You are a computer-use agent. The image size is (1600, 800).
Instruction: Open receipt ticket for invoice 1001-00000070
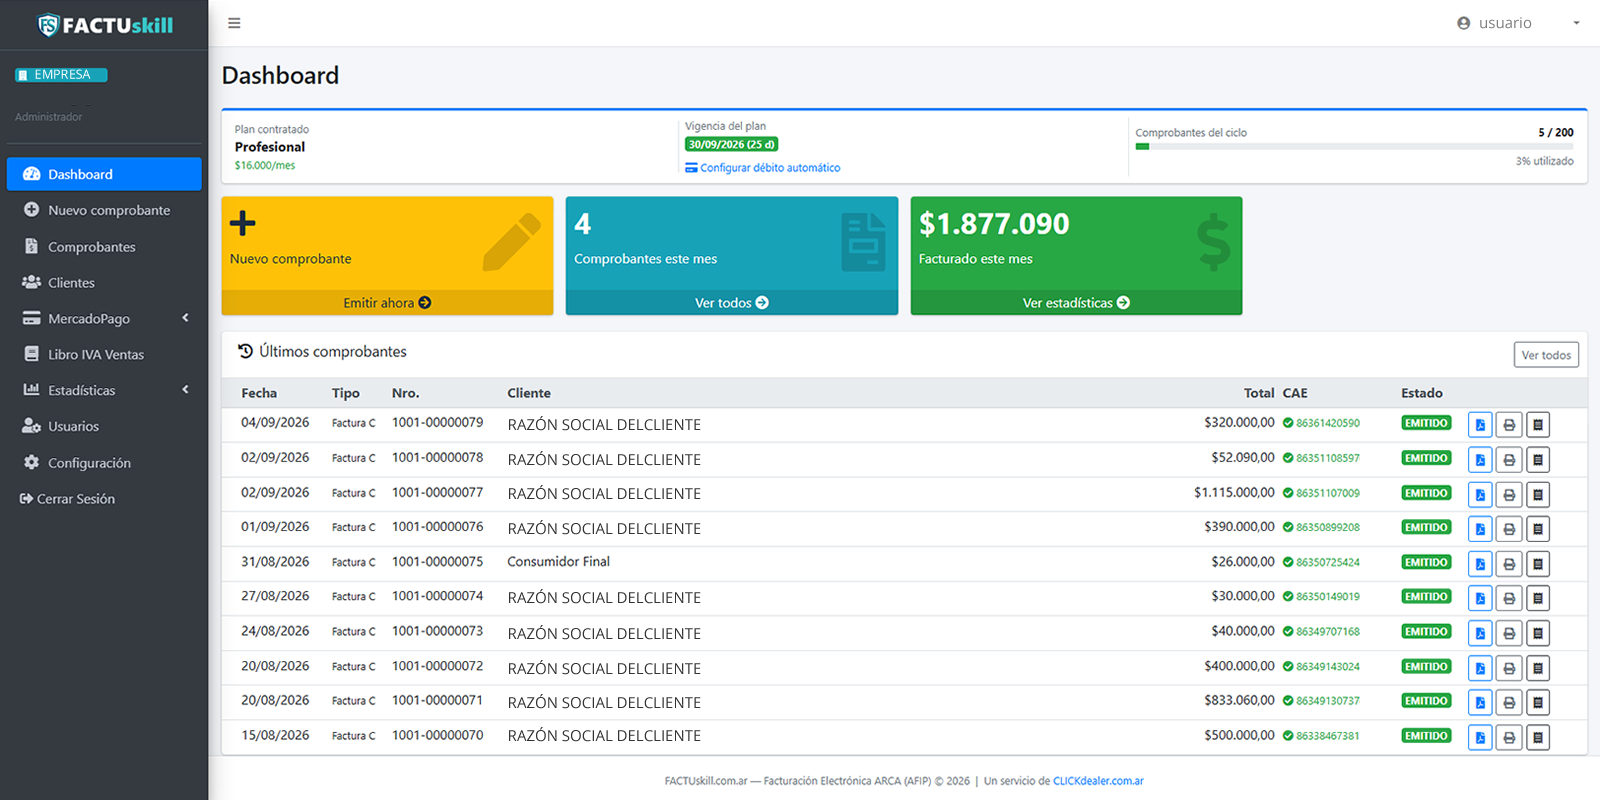(x=1538, y=737)
